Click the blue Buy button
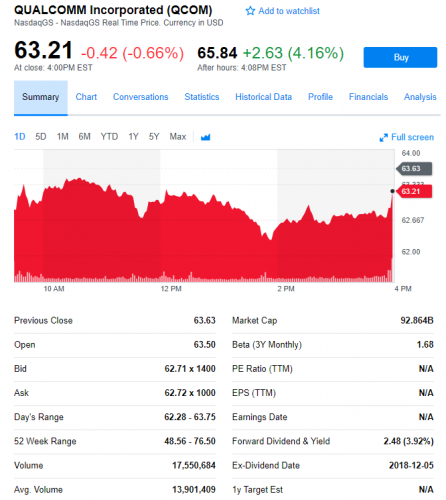 click(400, 57)
